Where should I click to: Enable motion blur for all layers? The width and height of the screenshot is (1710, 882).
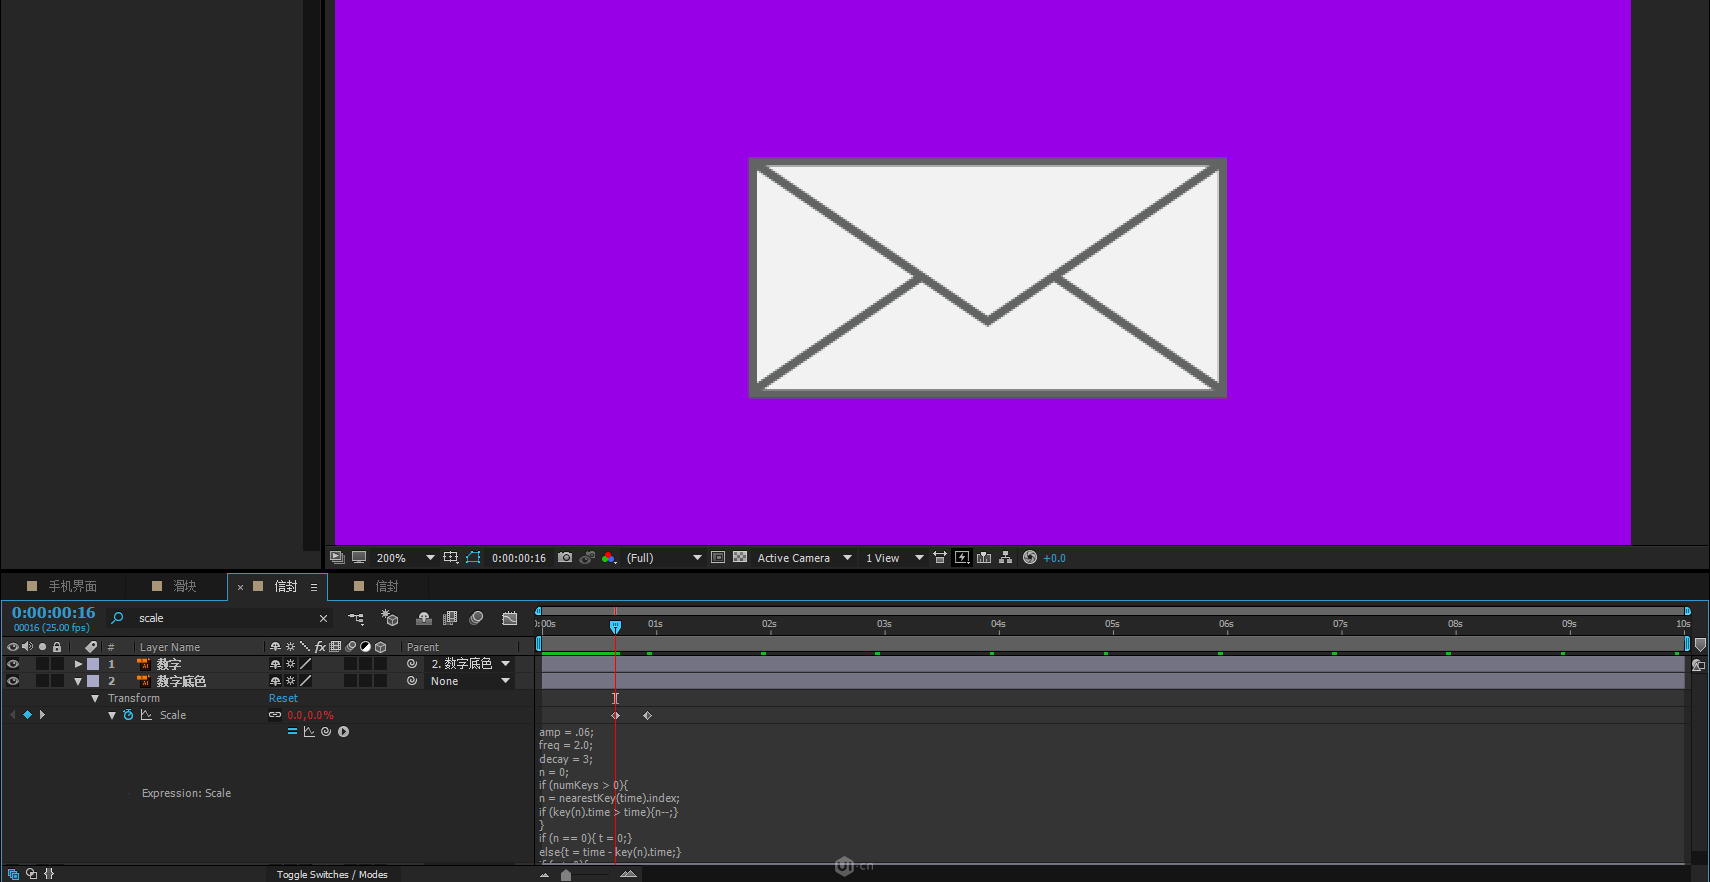point(476,618)
